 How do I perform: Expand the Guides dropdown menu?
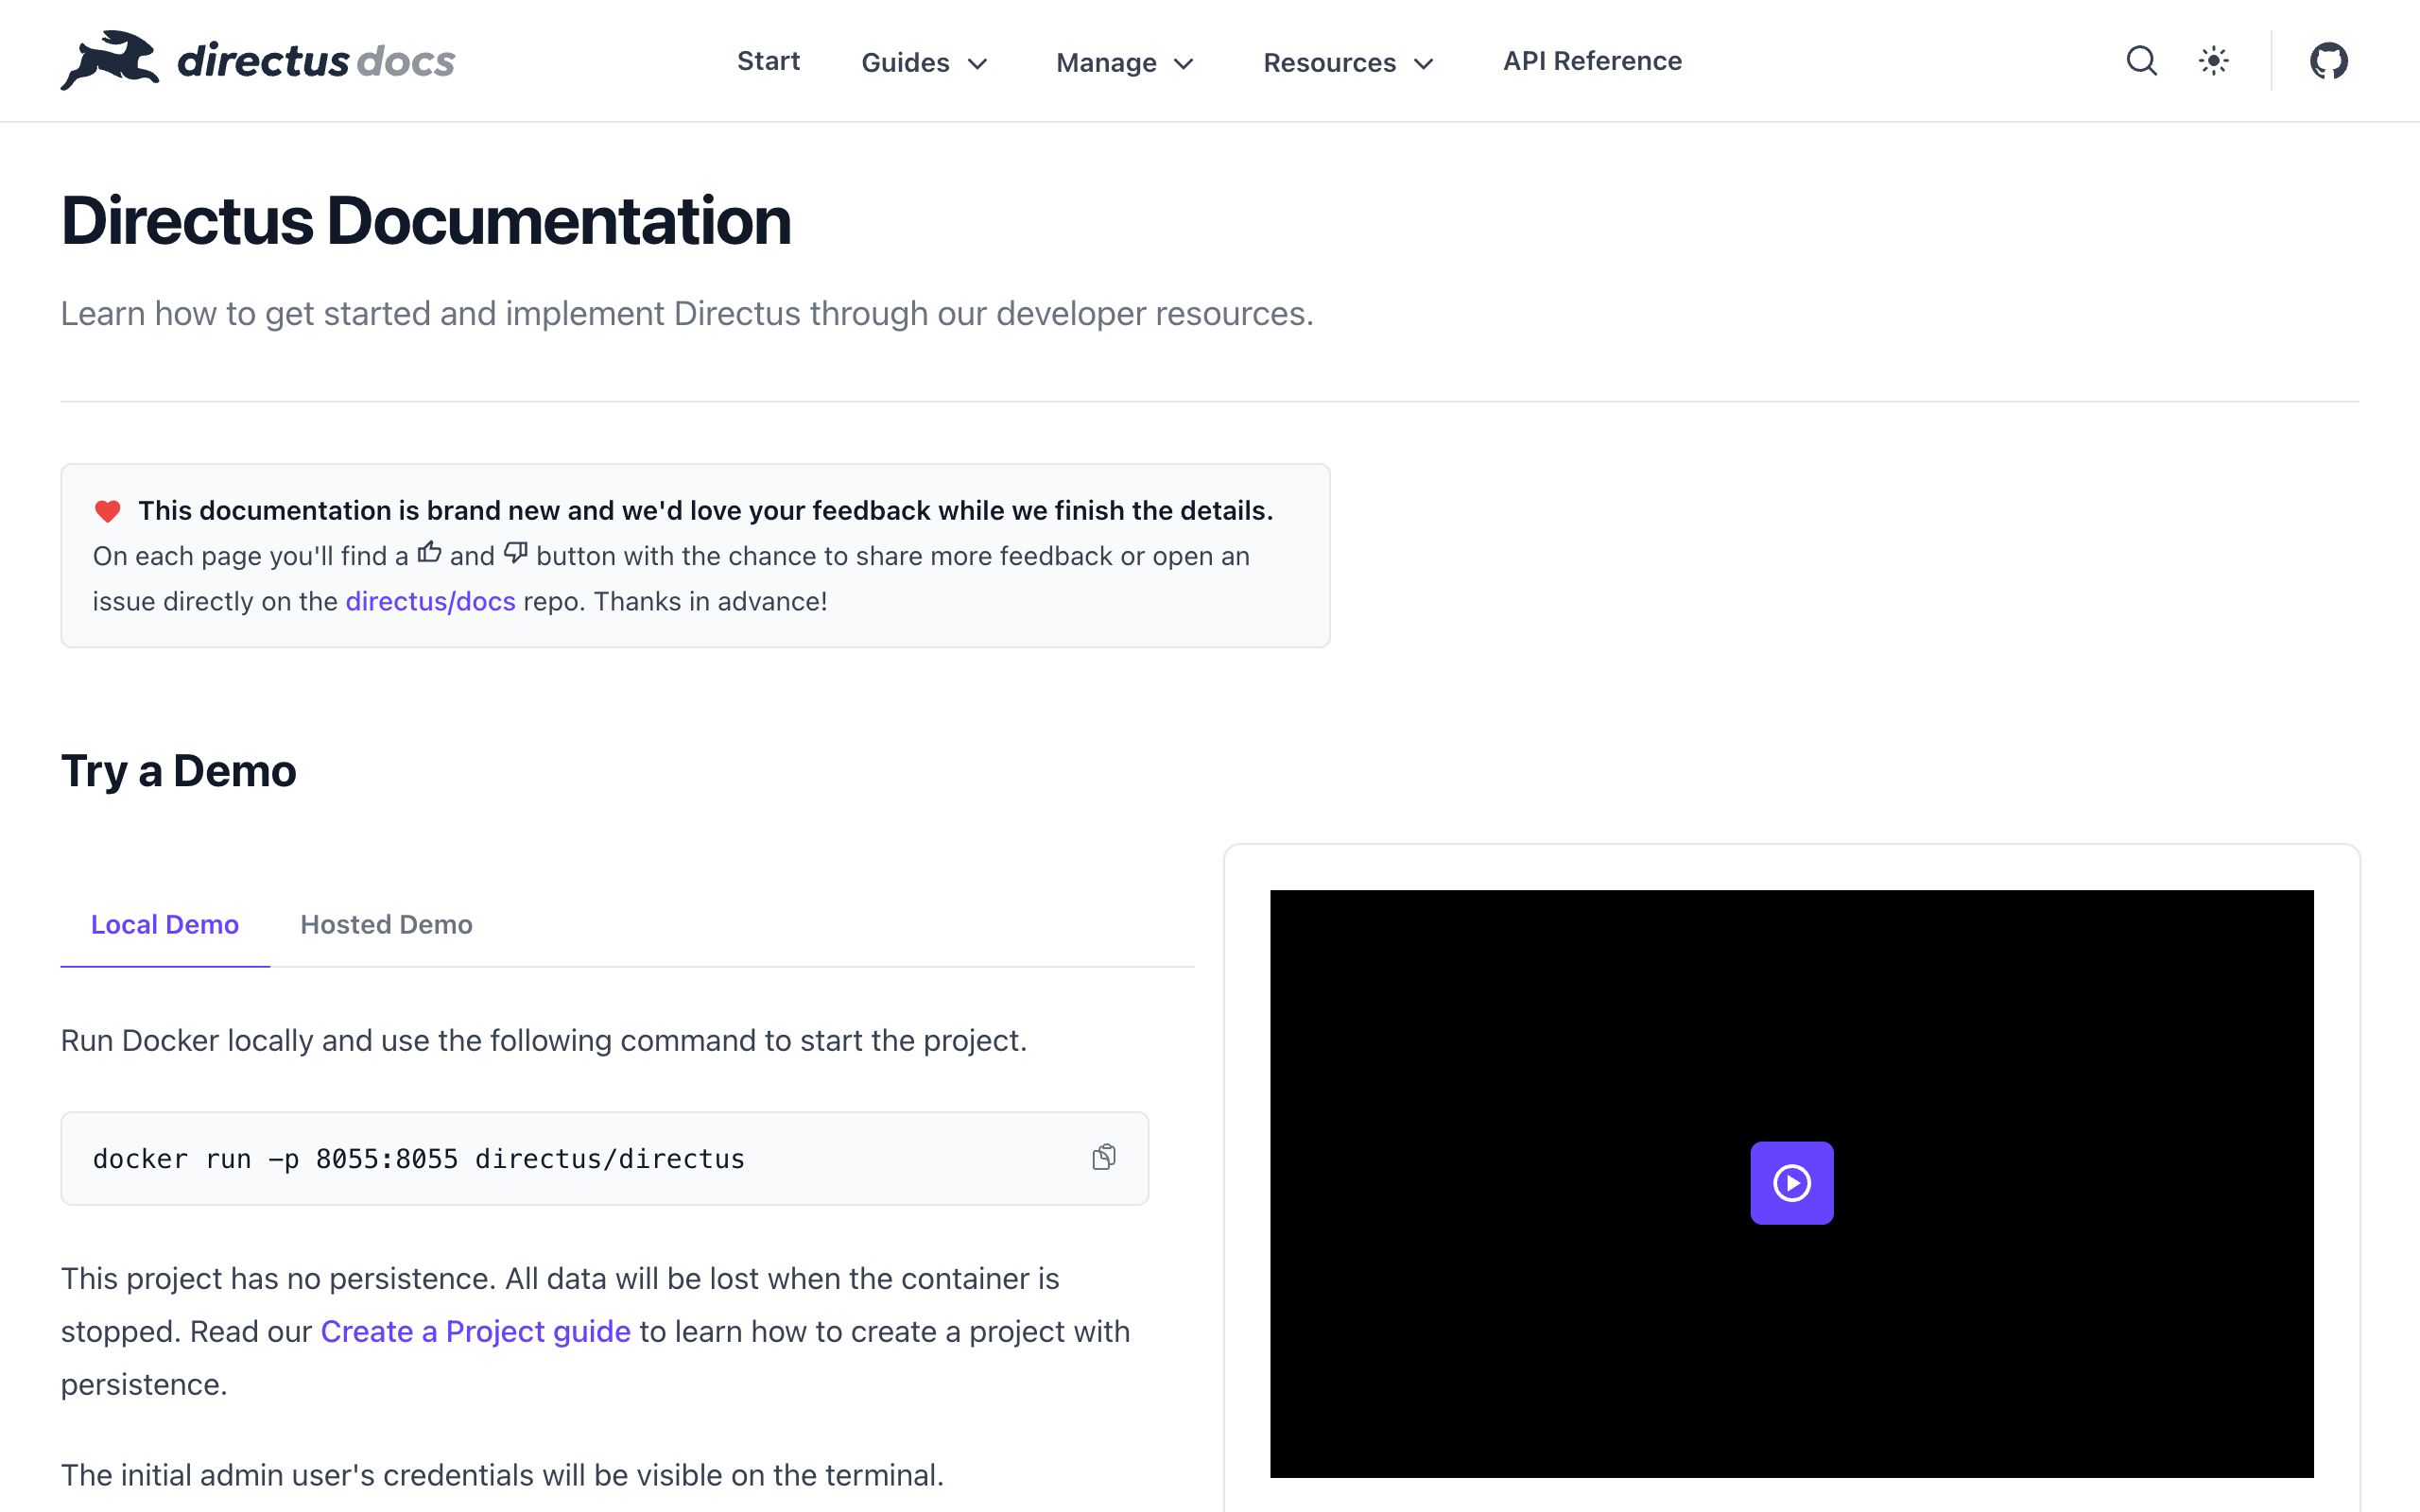(924, 62)
